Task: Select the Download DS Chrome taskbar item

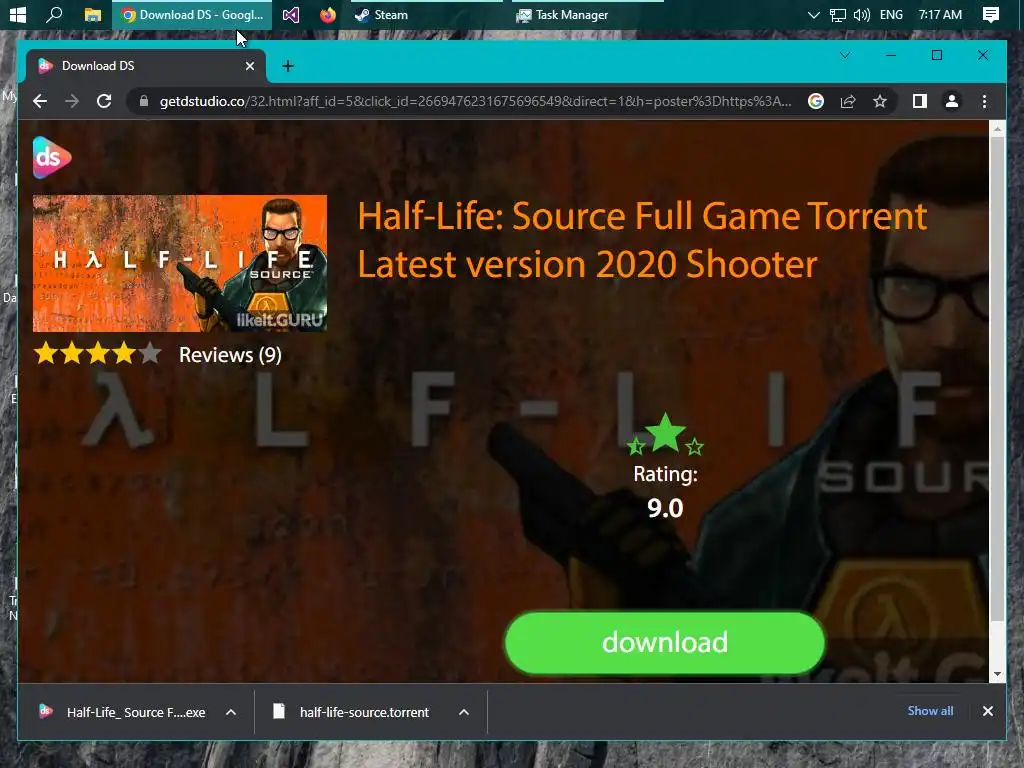Action: (193, 14)
